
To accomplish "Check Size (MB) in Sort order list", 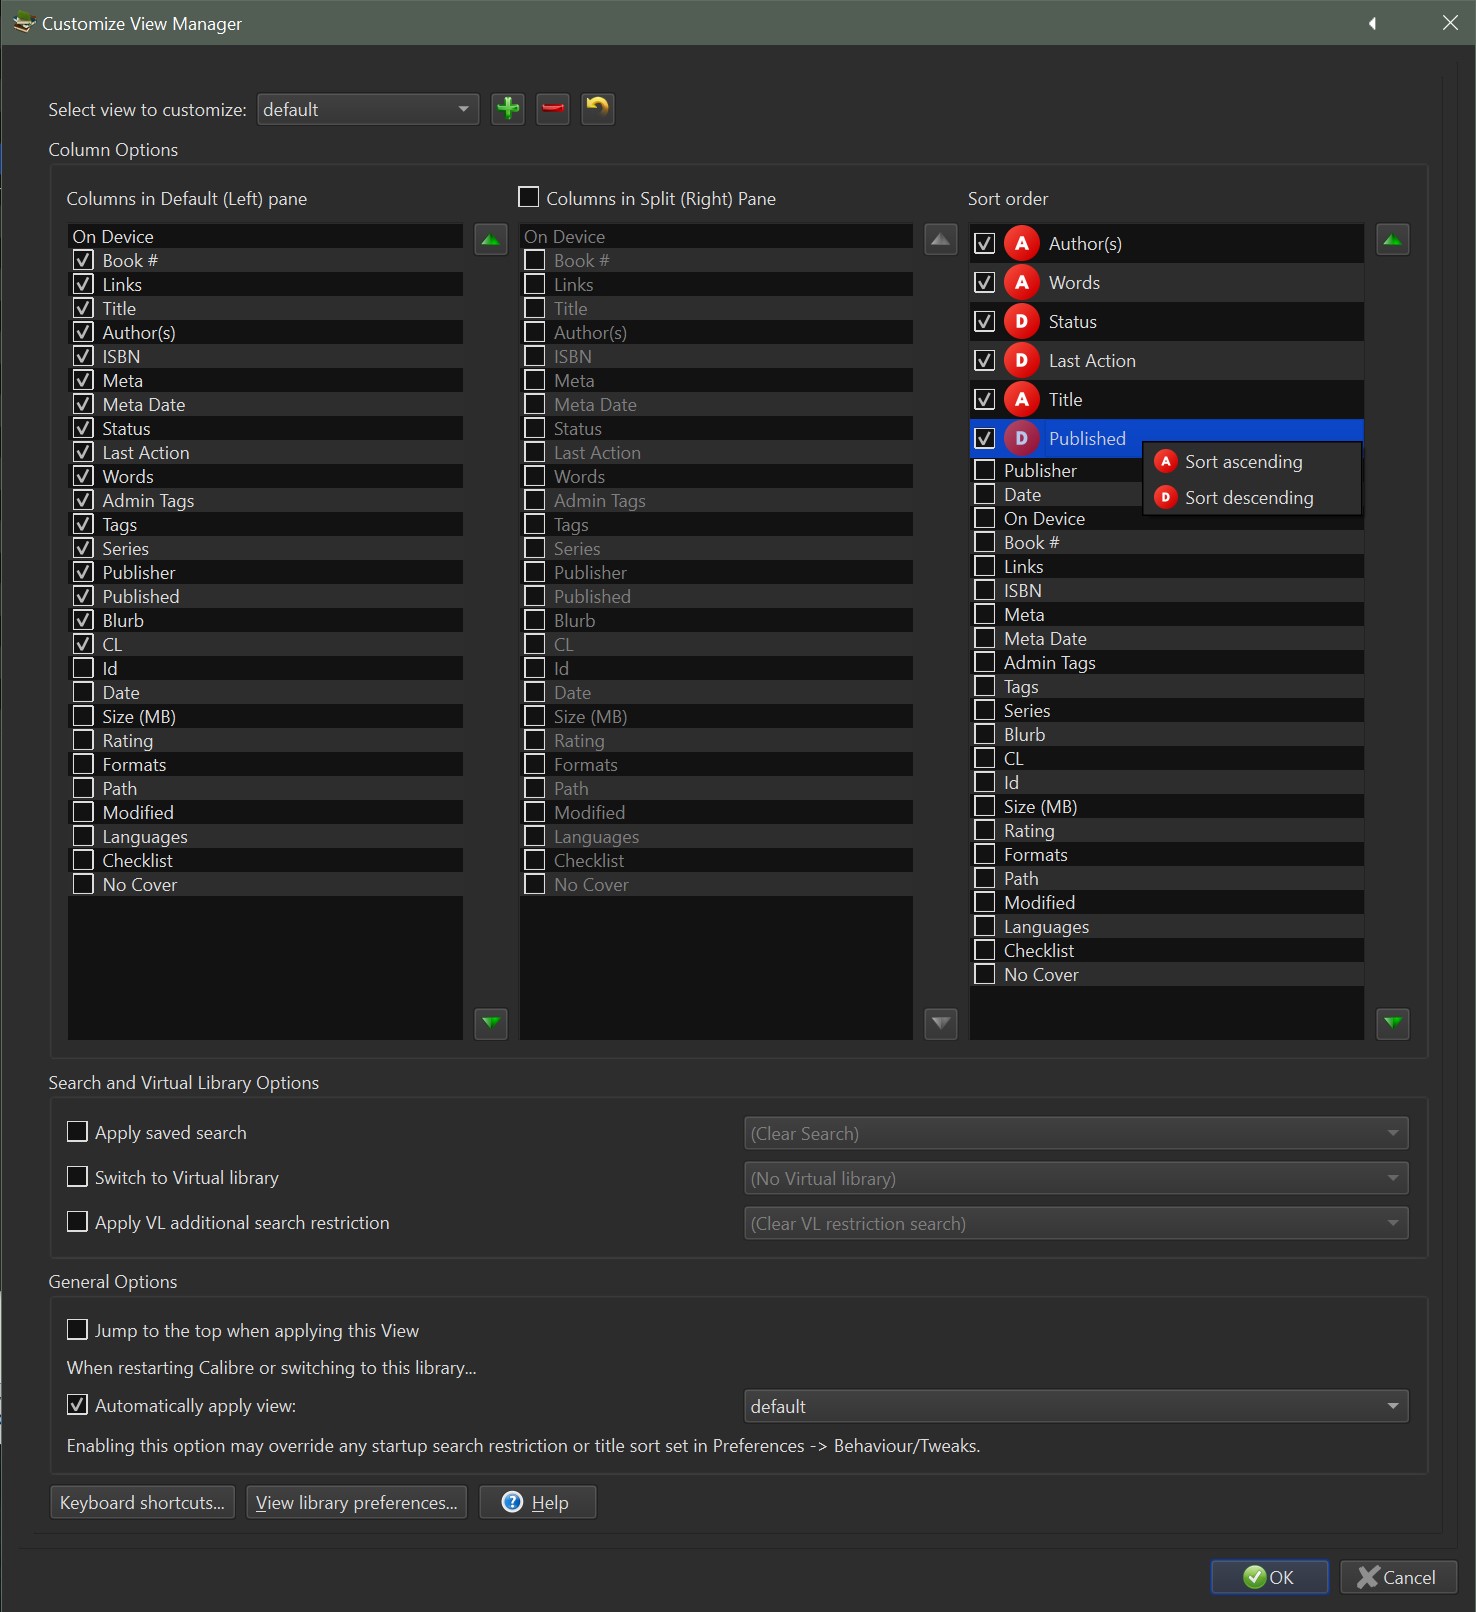I will coord(985,806).
